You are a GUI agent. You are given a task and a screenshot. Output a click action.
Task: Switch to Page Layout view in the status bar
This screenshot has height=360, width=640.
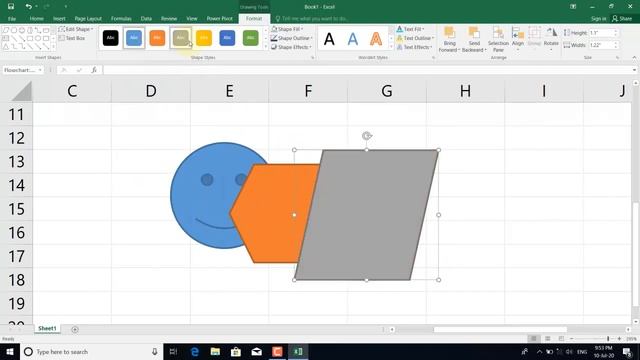click(548, 338)
